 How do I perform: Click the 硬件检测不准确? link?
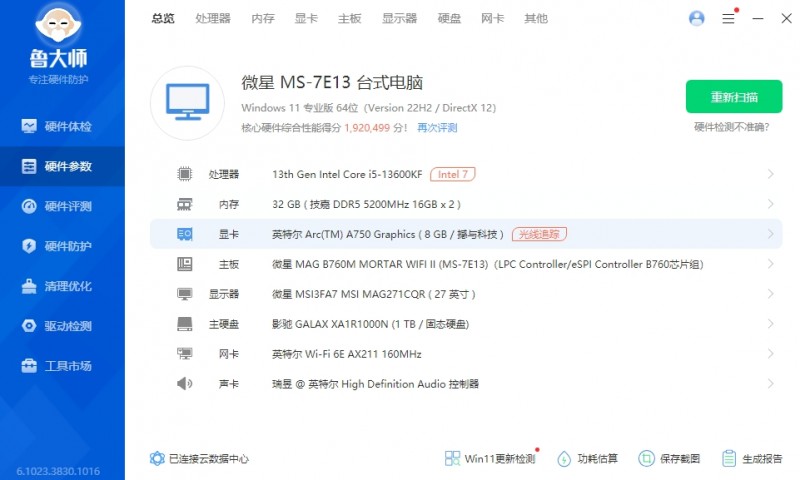pos(732,127)
